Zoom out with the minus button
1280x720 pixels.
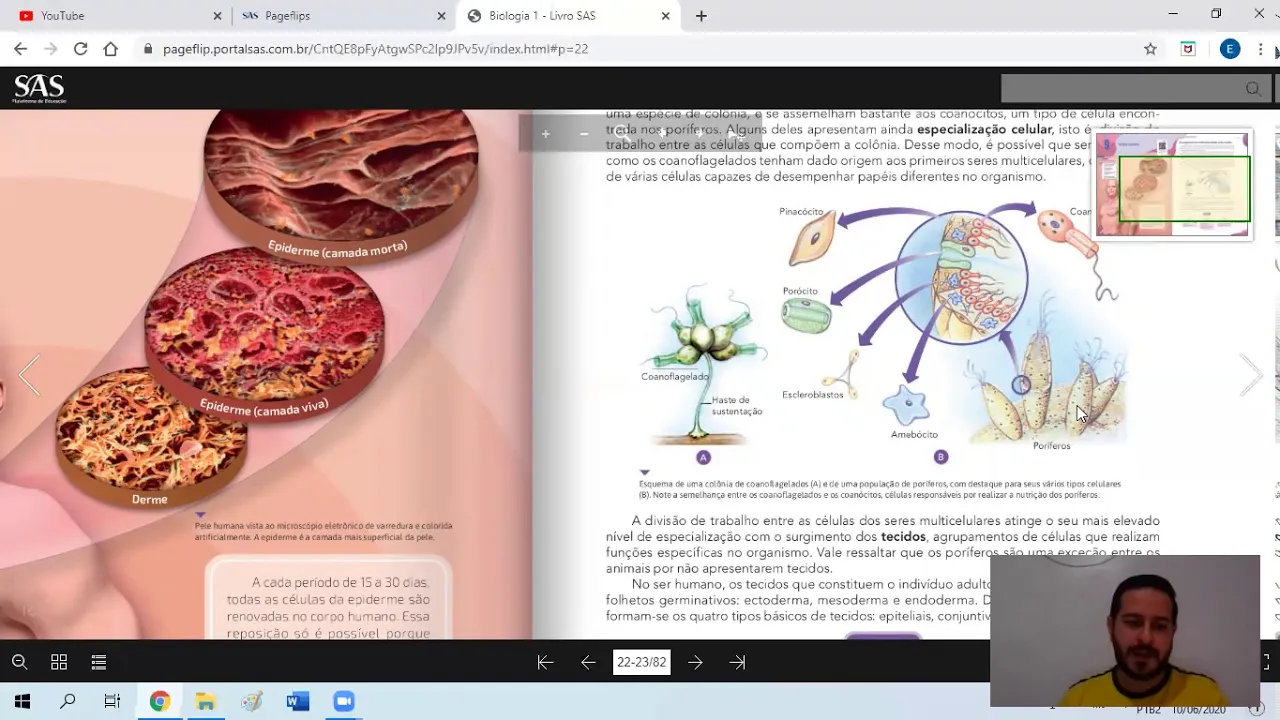coord(584,134)
